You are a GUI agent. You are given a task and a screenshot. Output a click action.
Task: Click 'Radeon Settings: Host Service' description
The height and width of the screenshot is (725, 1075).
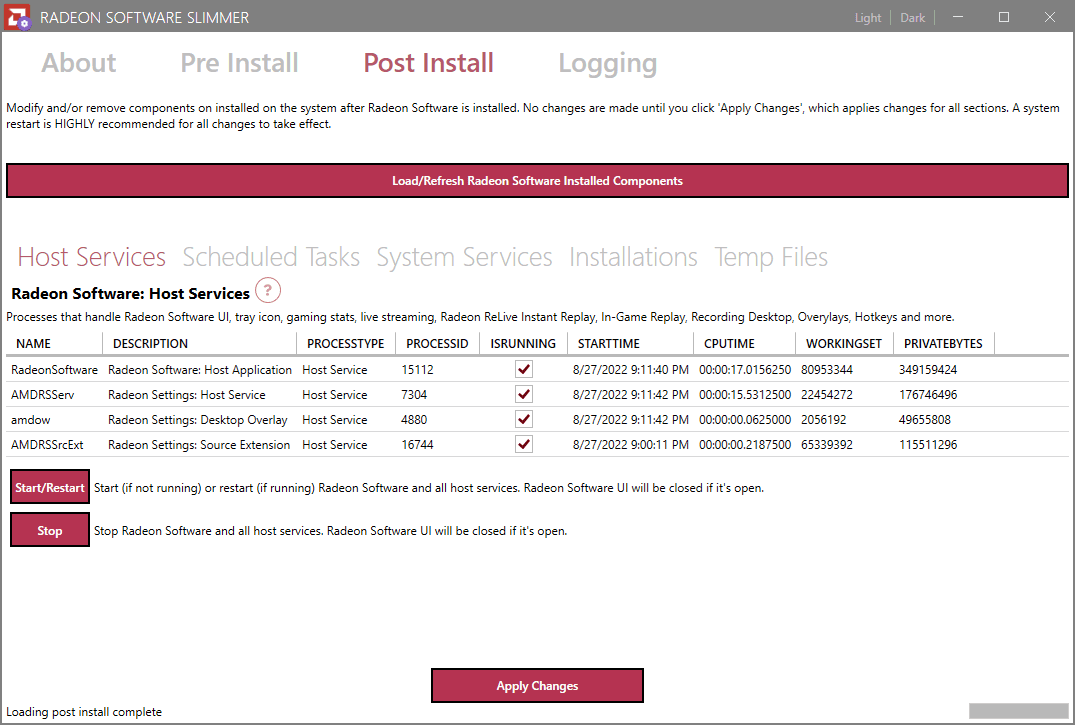click(186, 395)
